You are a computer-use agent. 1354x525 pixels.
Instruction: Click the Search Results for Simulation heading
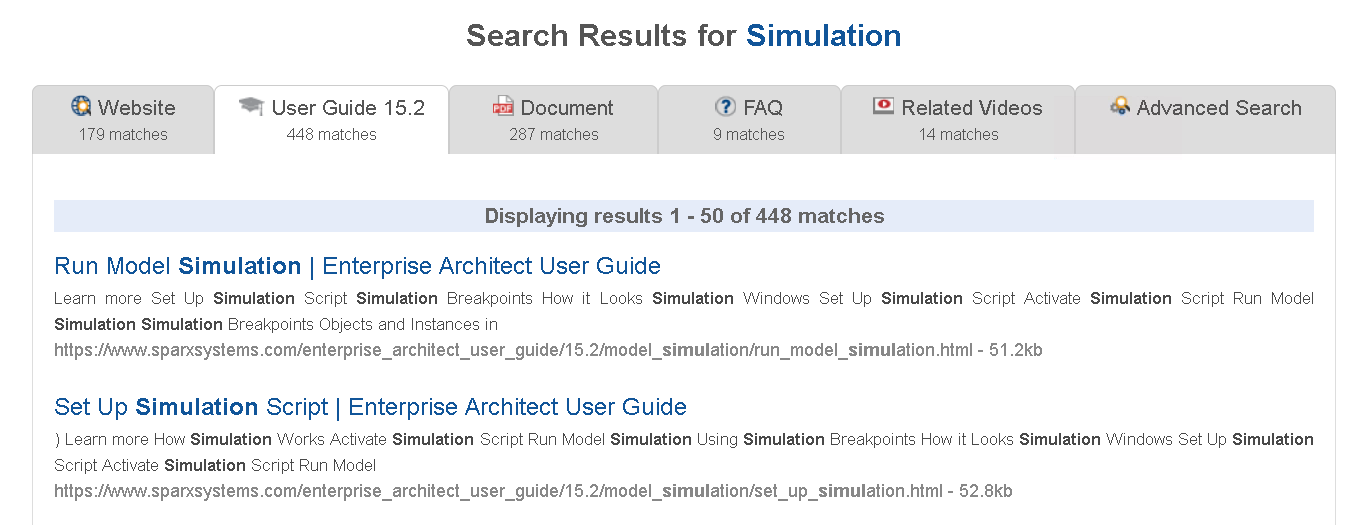tap(684, 36)
